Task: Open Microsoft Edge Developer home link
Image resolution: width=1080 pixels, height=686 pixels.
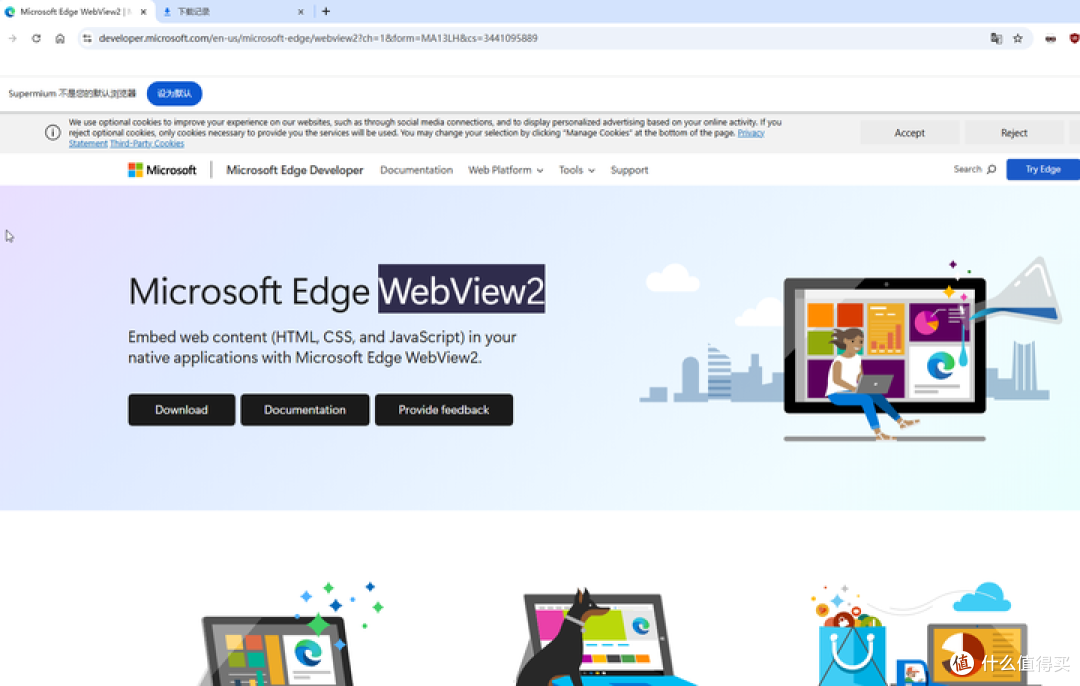Action: click(x=294, y=170)
